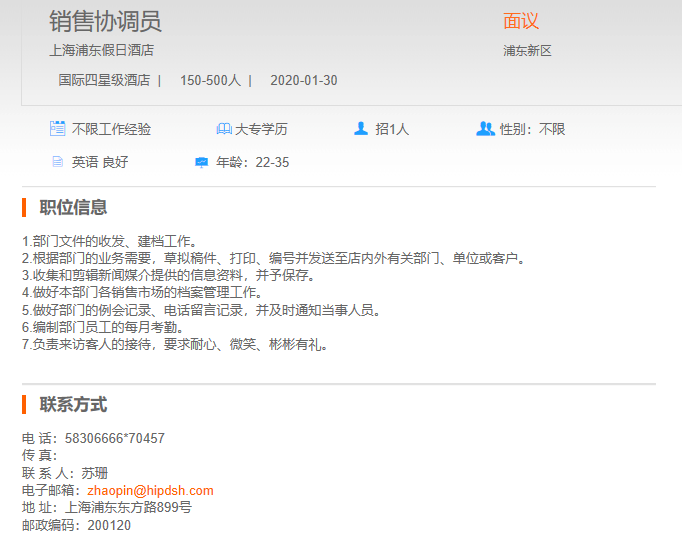Open the zhaopin@hipdsh.com email link
The image size is (682, 546).
pyautogui.click(x=150, y=491)
